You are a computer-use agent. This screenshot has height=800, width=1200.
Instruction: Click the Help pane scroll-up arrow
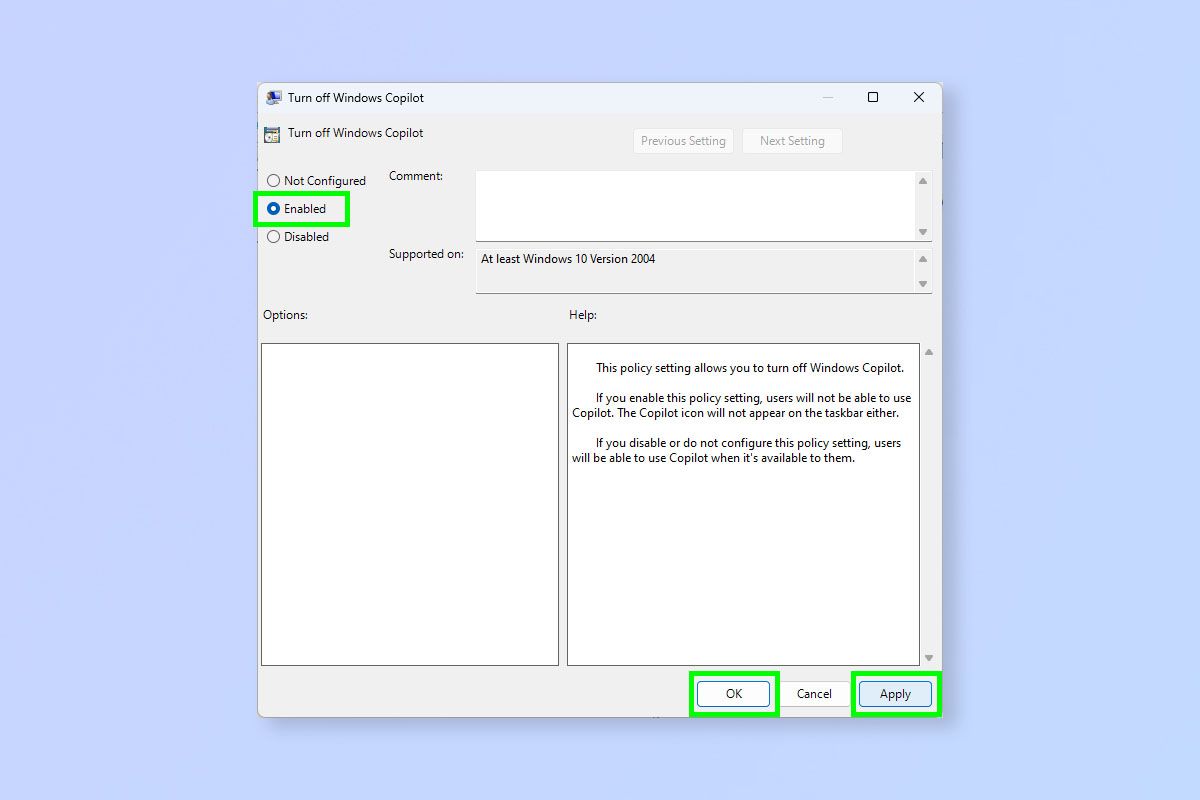click(928, 351)
